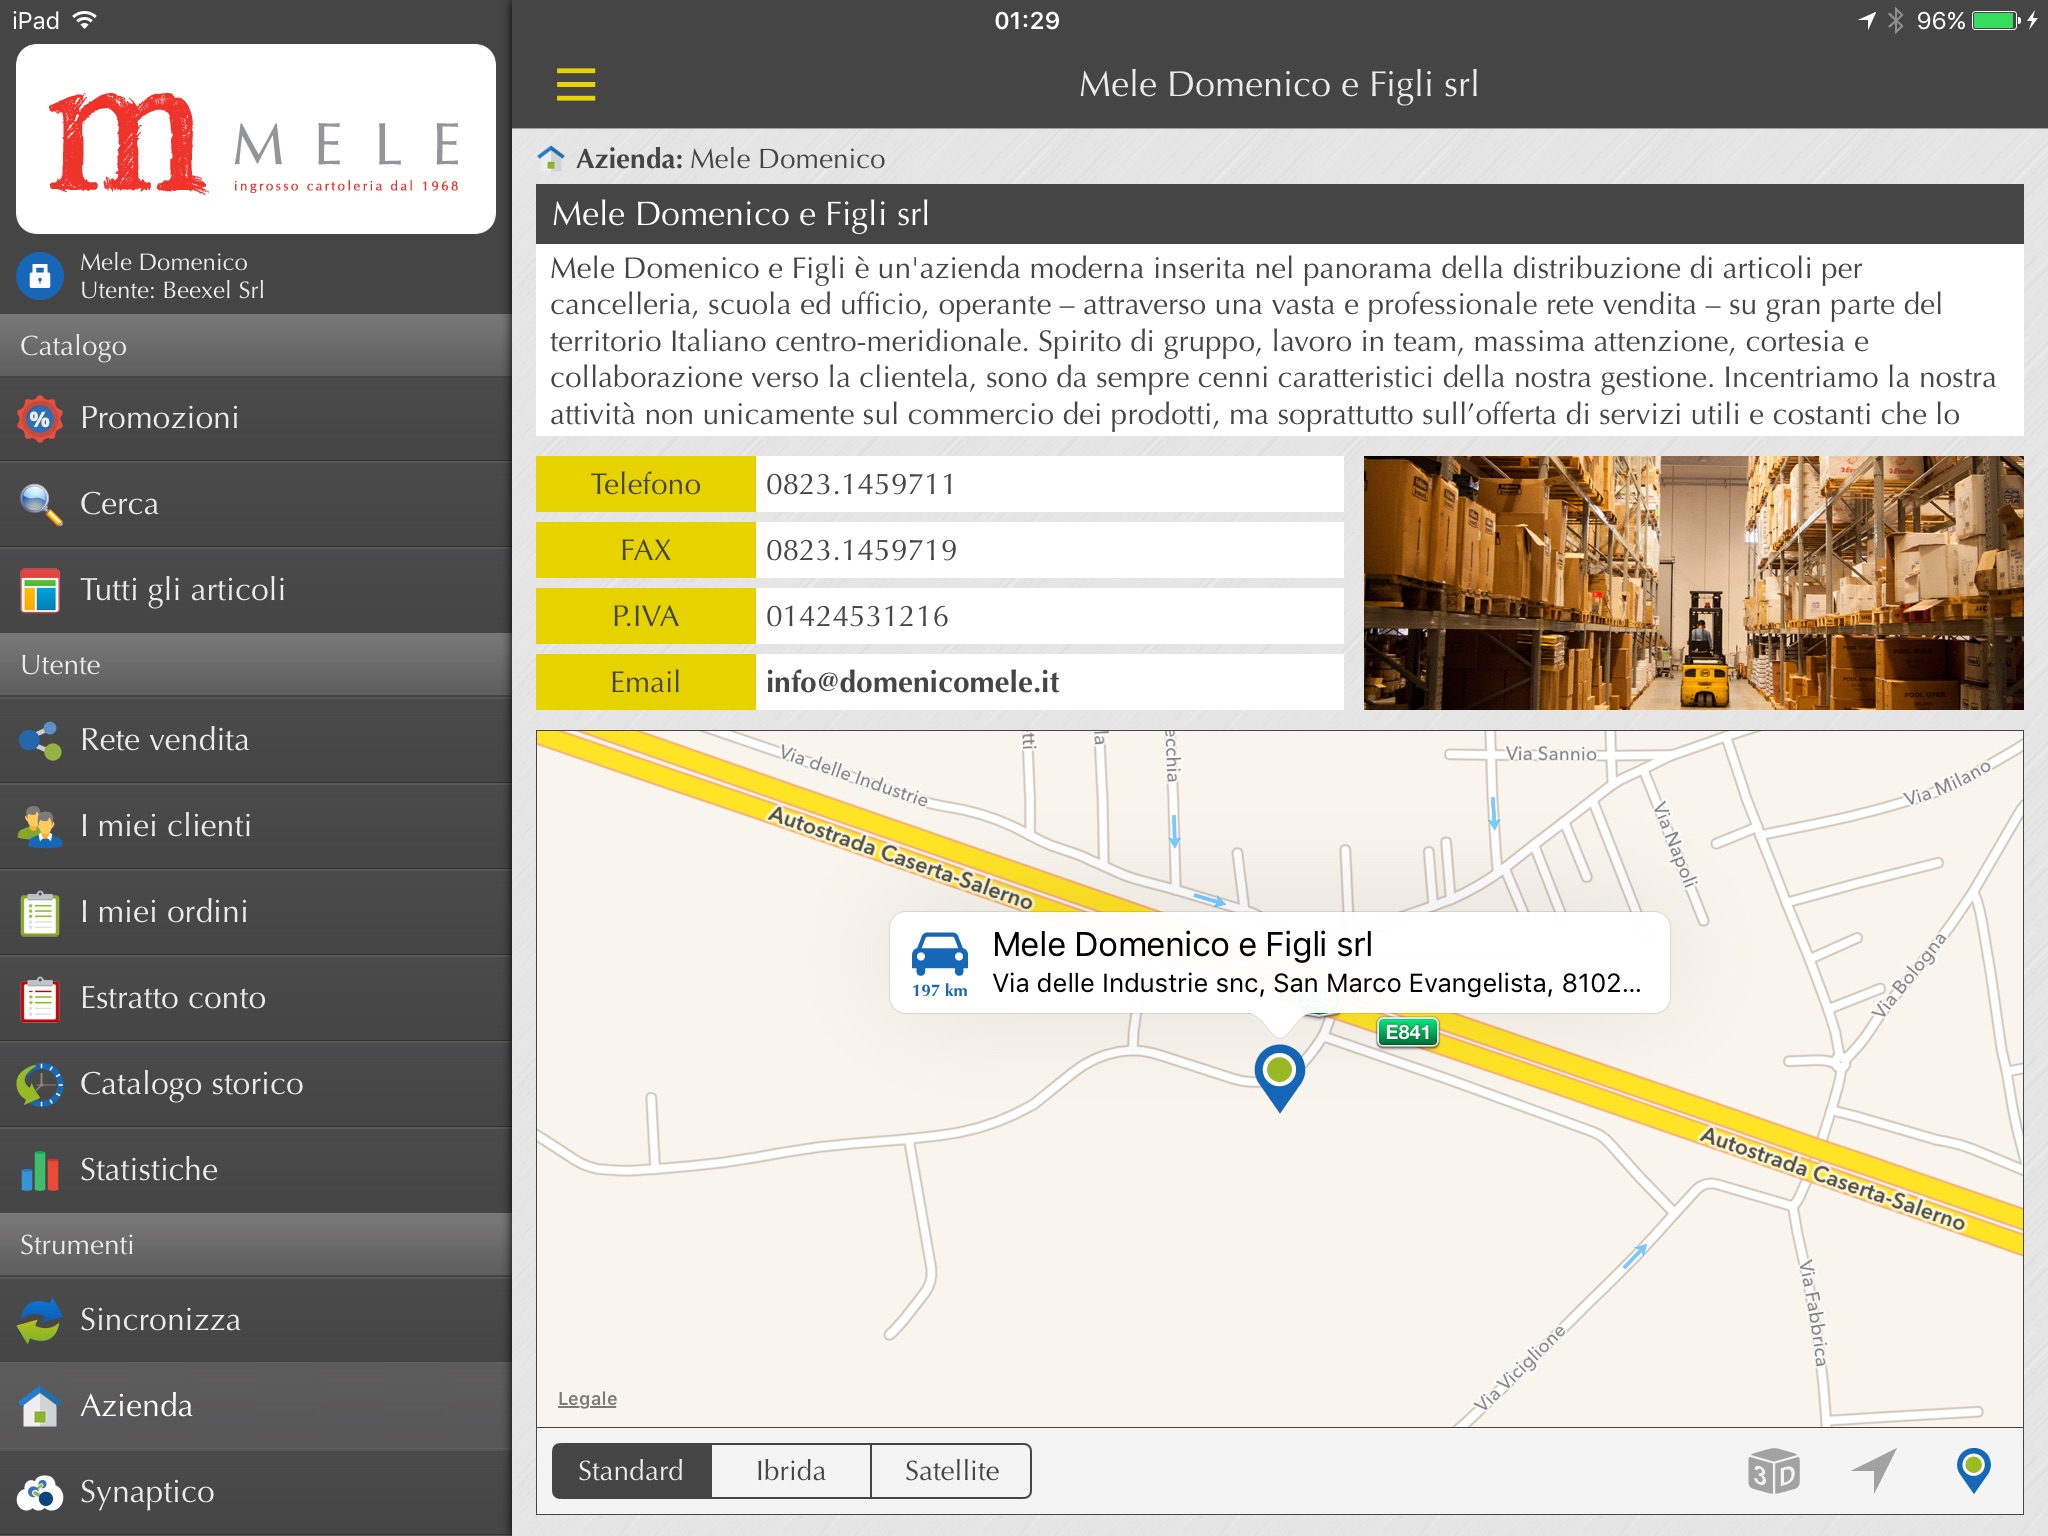Click the Azienda house icon in sidebar
2048x1536 pixels.
click(40, 1406)
